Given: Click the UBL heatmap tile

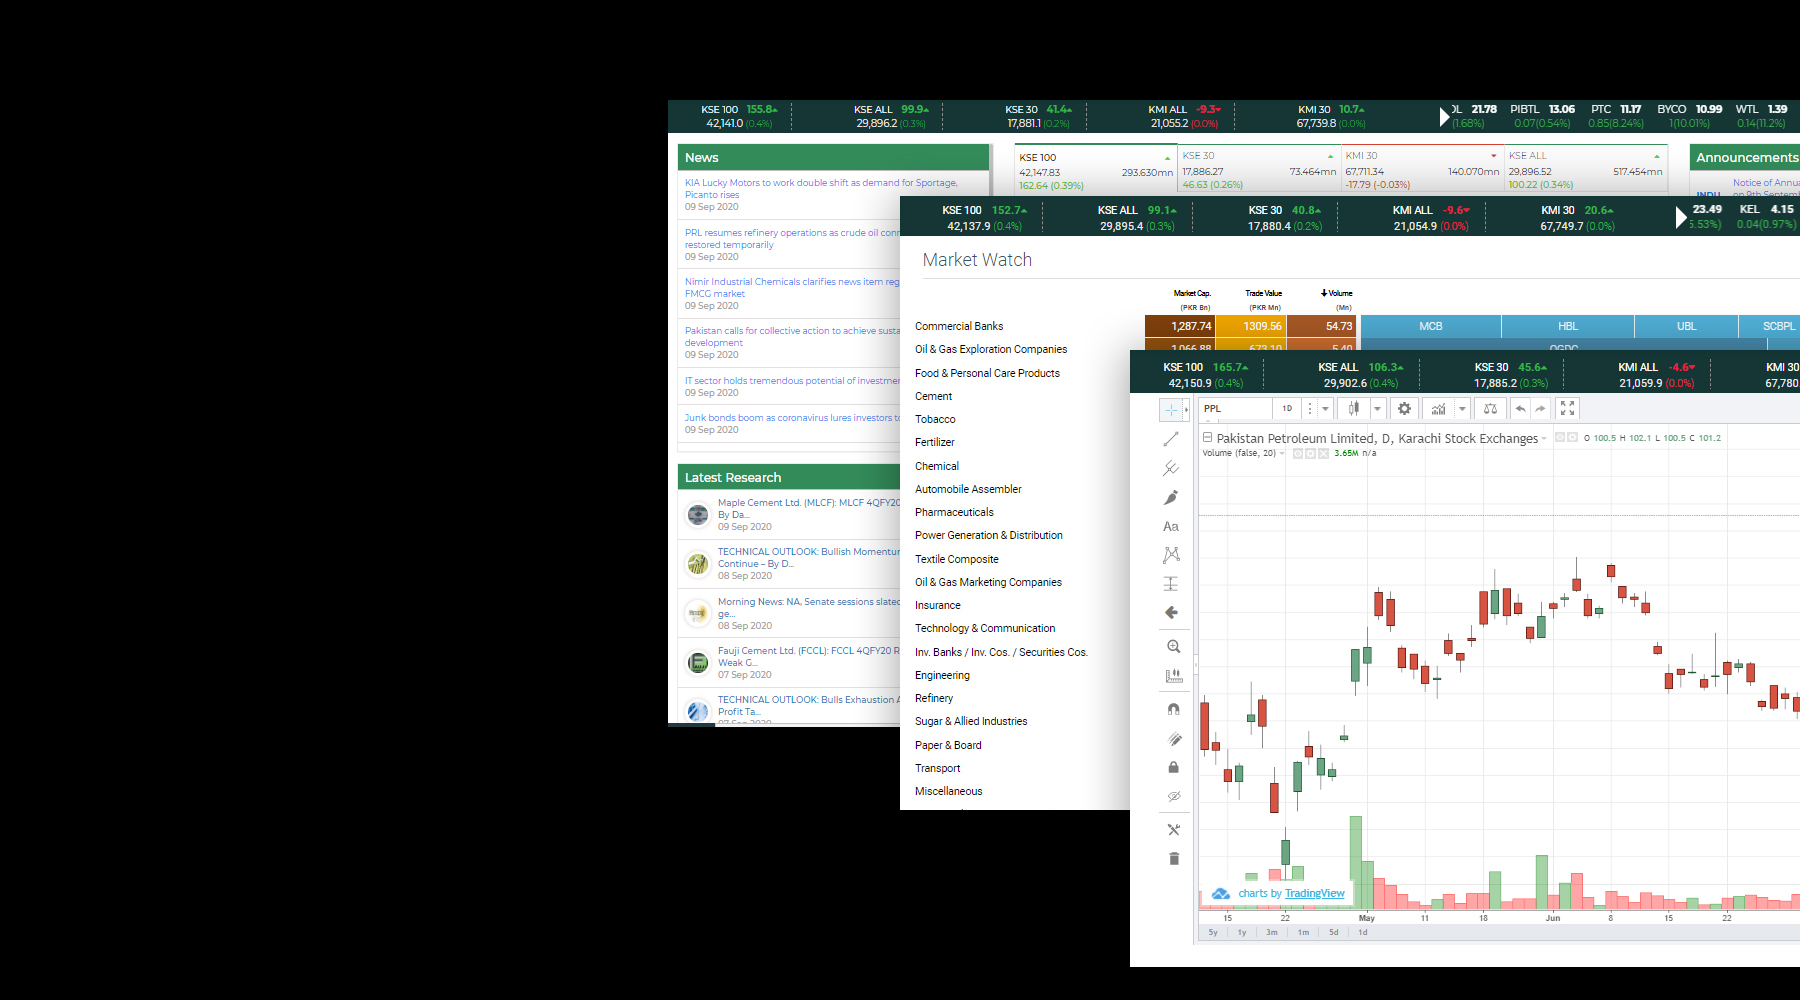Looking at the screenshot, I should [1686, 326].
